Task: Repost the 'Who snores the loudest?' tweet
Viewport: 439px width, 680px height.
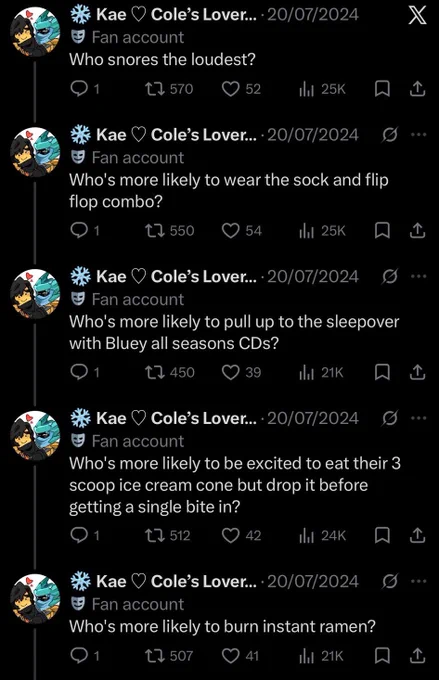Action: point(168,89)
